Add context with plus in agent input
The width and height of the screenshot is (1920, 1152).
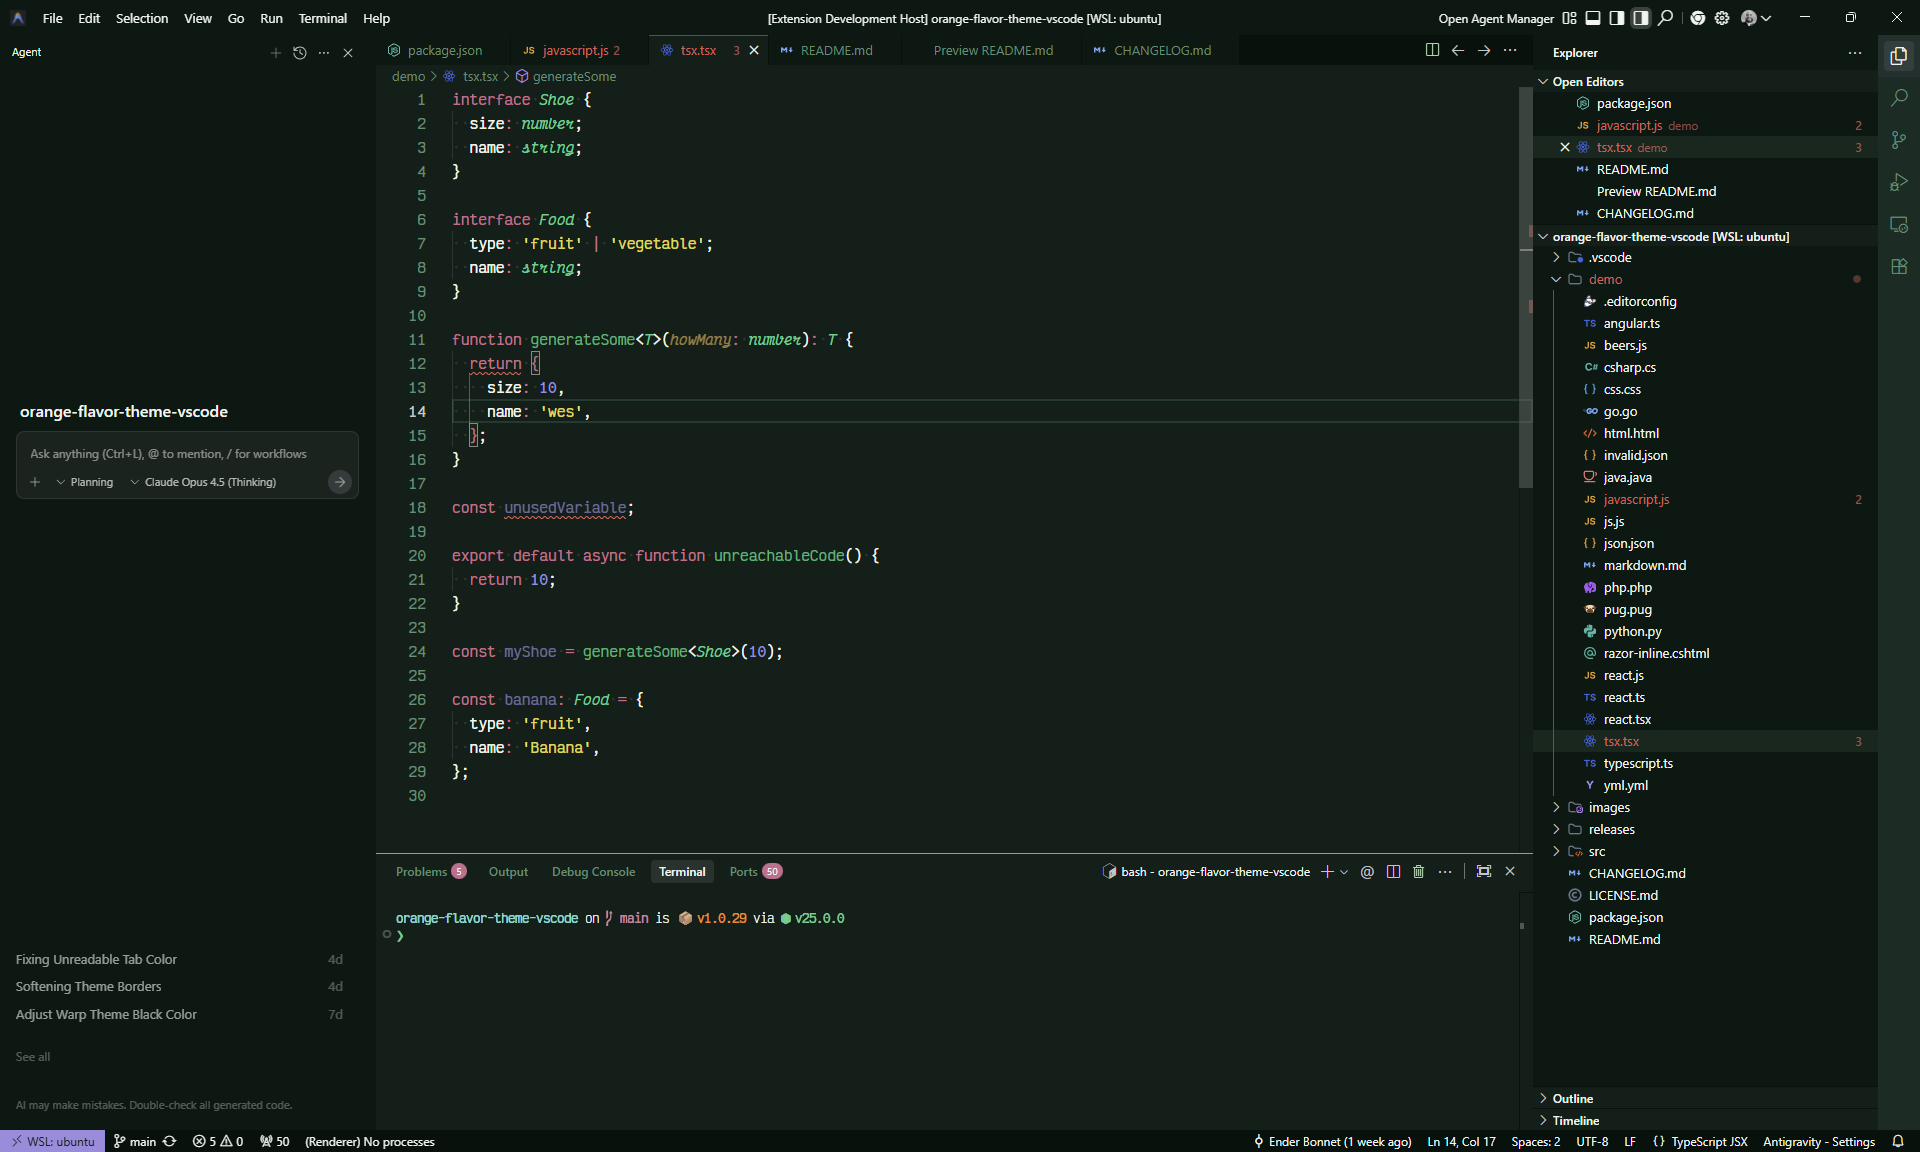pos(35,482)
